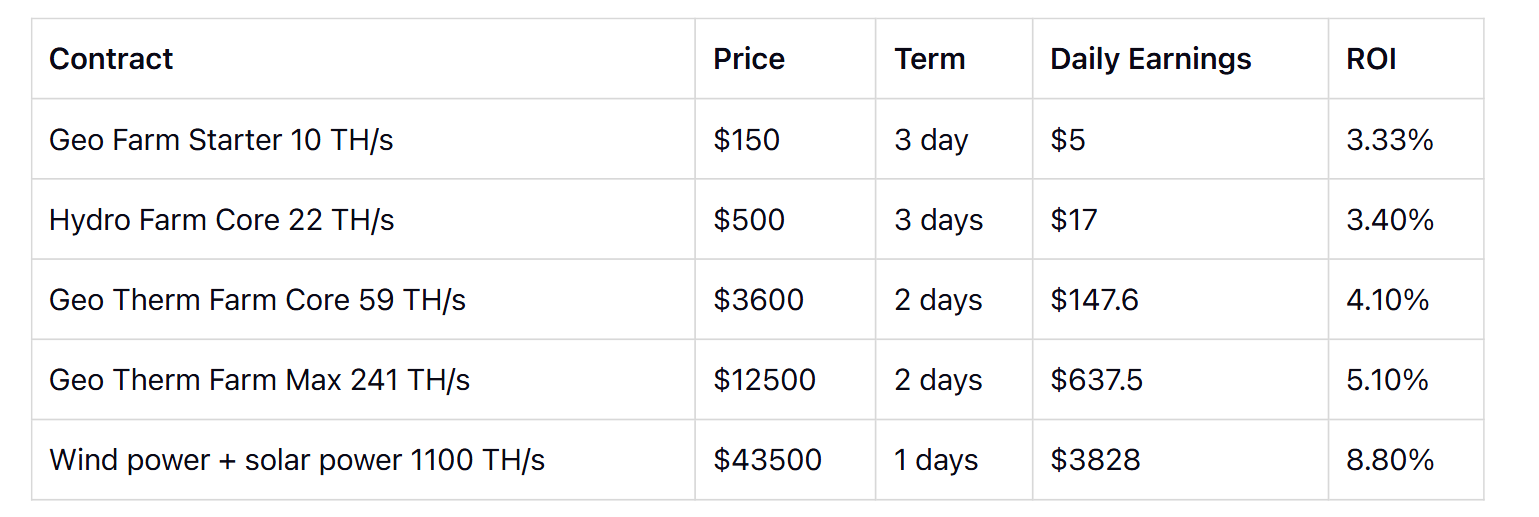Click the ROI column header

coord(1371,59)
